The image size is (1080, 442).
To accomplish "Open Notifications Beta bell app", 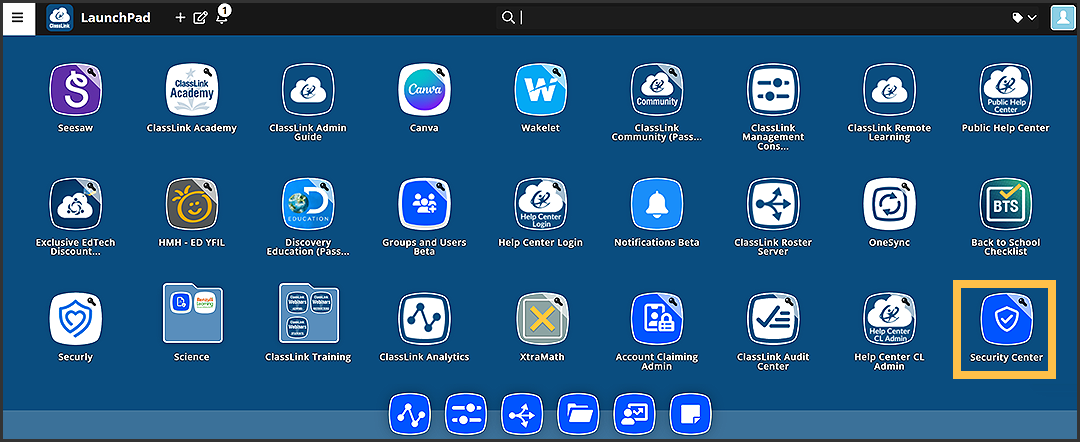I will [x=657, y=206].
